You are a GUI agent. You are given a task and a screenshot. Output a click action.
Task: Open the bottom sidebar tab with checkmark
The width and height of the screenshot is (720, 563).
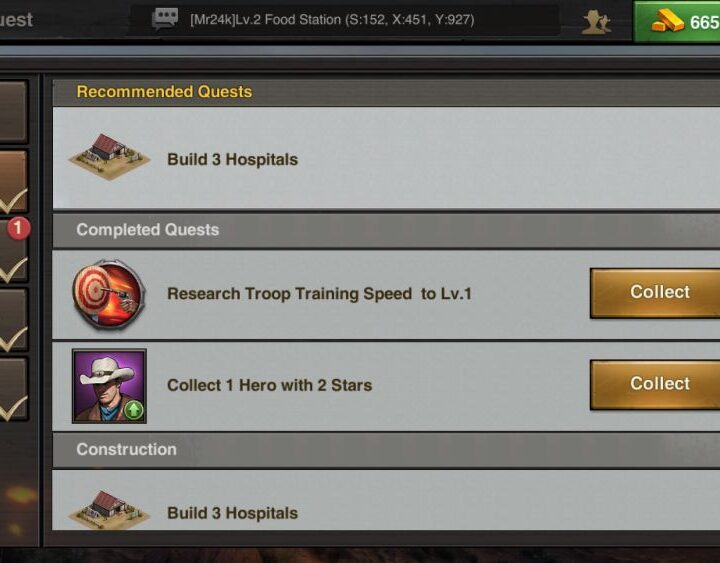coord(13,388)
